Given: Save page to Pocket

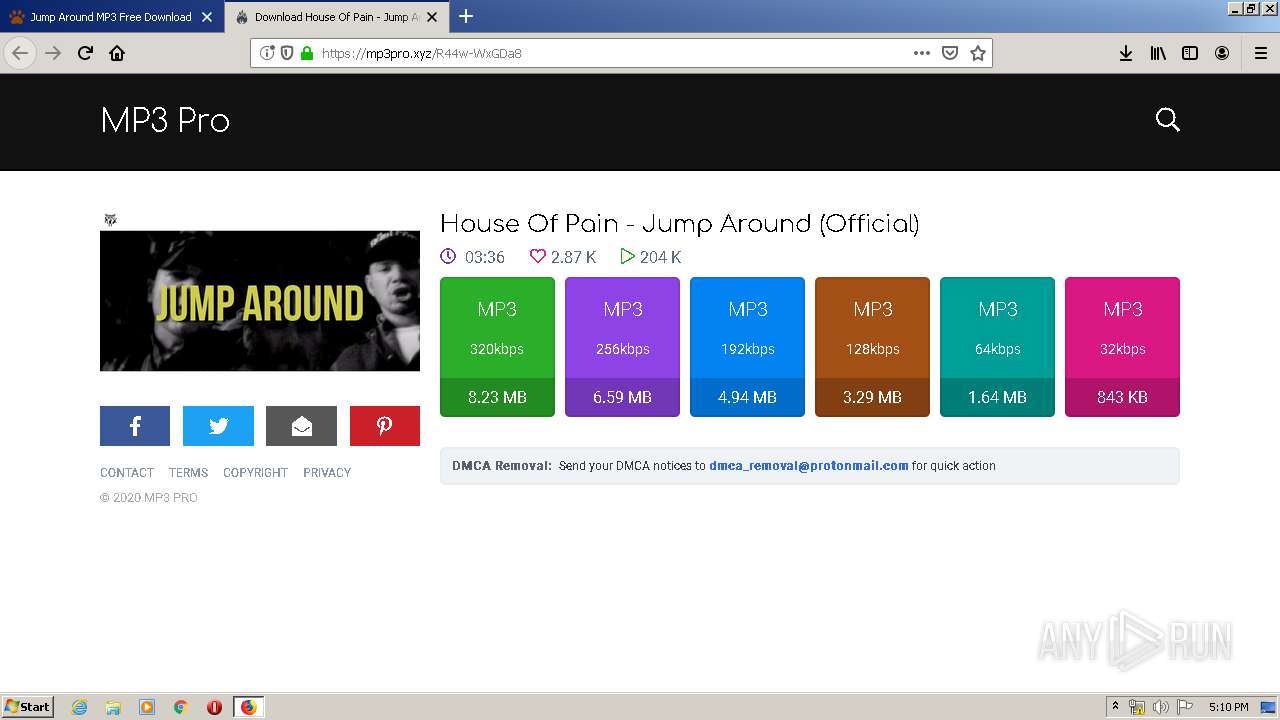Looking at the screenshot, I should pyautogui.click(x=950, y=53).
